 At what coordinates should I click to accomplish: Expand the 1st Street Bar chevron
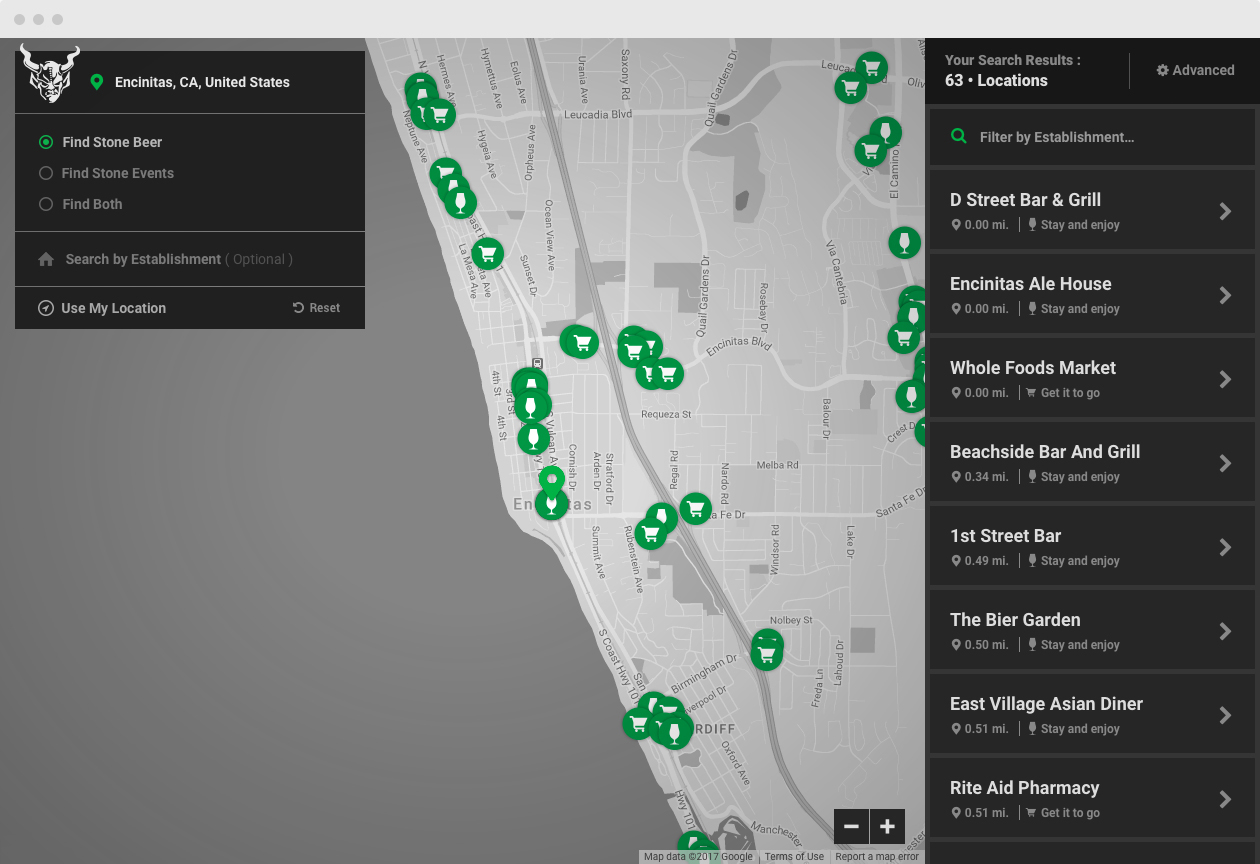(1225, 547)
